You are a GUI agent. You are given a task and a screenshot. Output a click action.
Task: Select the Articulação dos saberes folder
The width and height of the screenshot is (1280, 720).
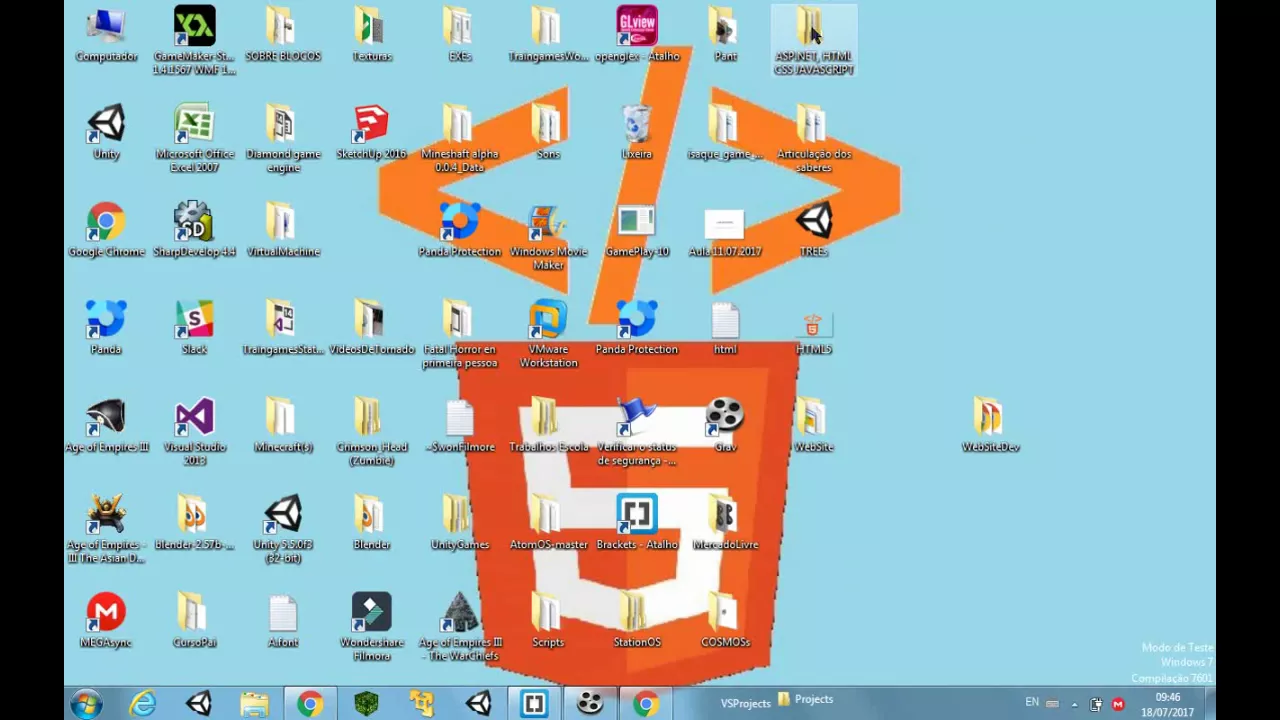tap(814, 138)
